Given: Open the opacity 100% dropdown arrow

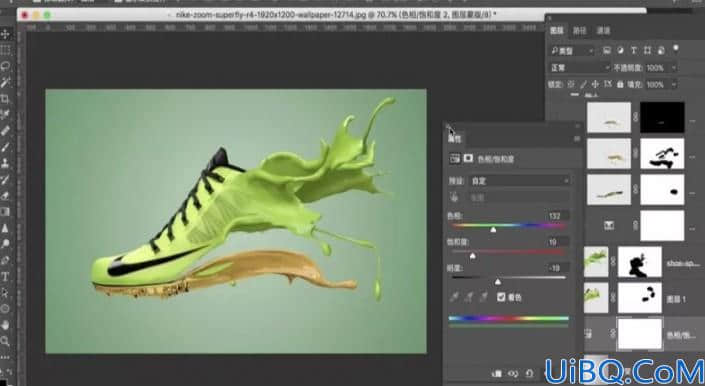Looking at the screenshot, I should [x=674, y=68].
